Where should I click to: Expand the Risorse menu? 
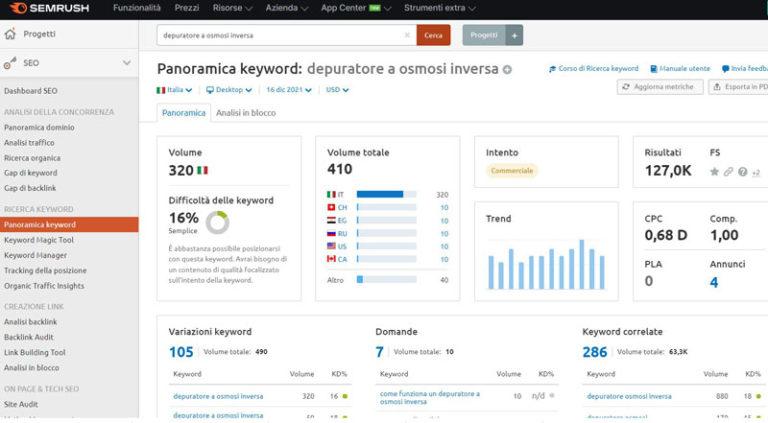tap(232, 8)
